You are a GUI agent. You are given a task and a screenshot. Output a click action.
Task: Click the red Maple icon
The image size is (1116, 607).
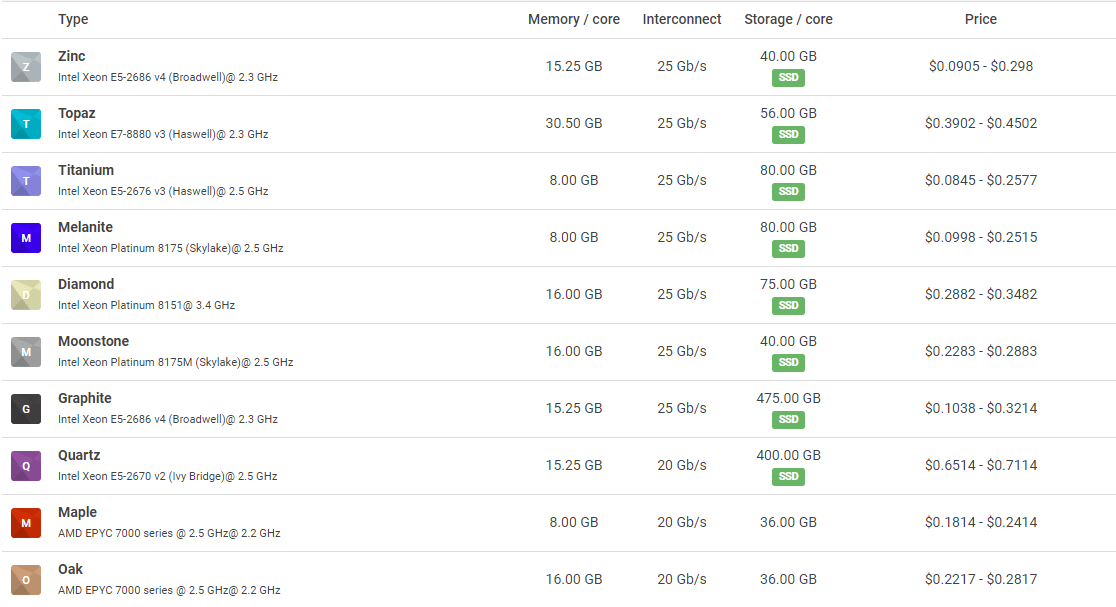coord(26,523)
